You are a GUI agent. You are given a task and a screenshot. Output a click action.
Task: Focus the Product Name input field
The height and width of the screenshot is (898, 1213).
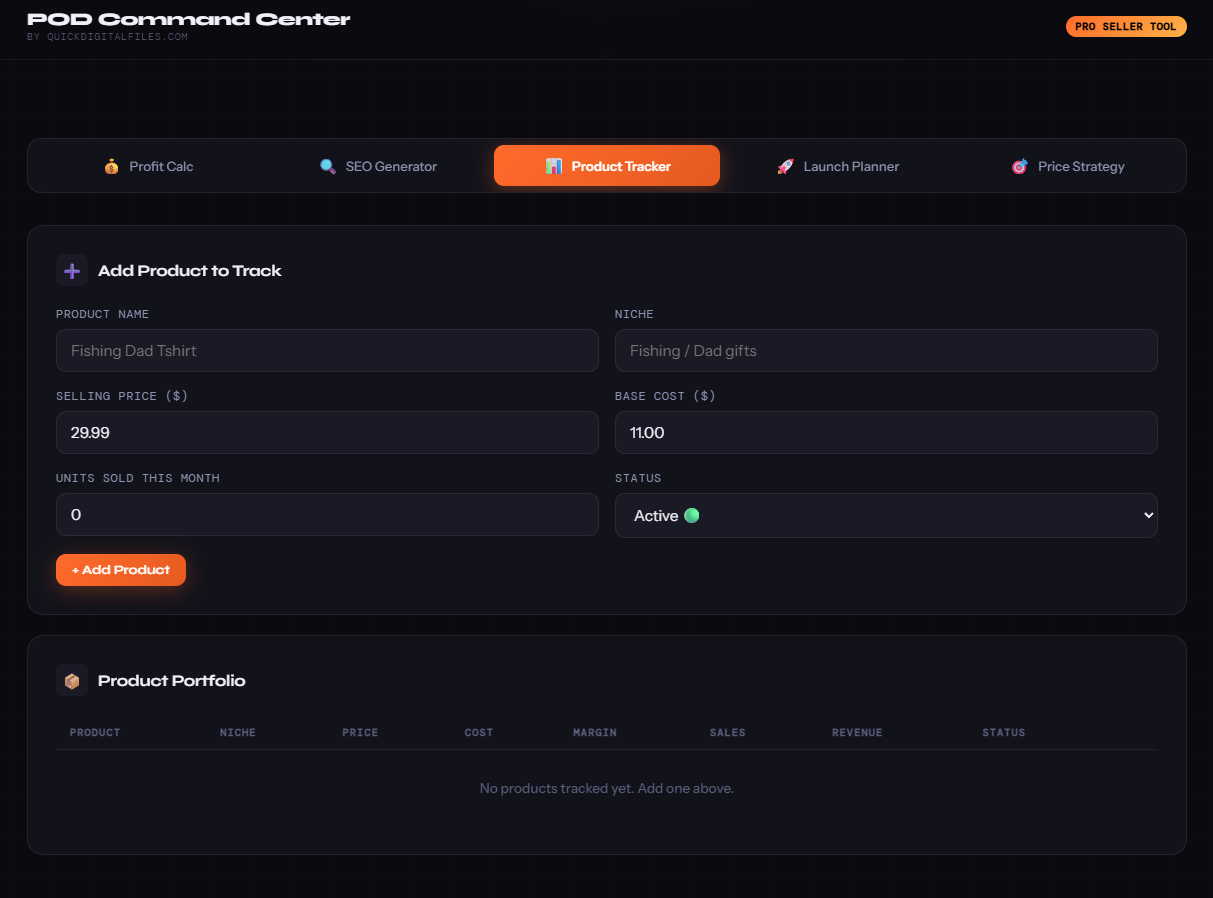coord(327,351)
